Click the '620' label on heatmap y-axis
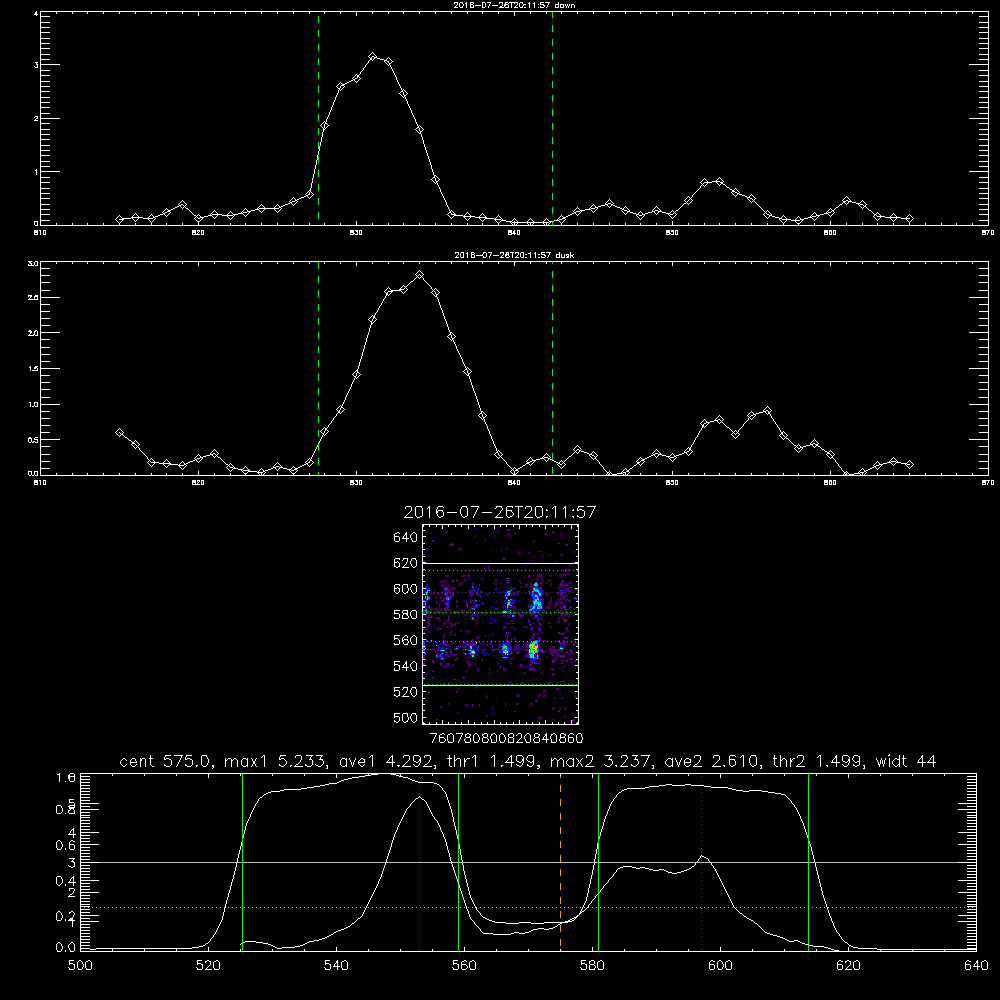Screen dimensions: 1000x1000 406,563
